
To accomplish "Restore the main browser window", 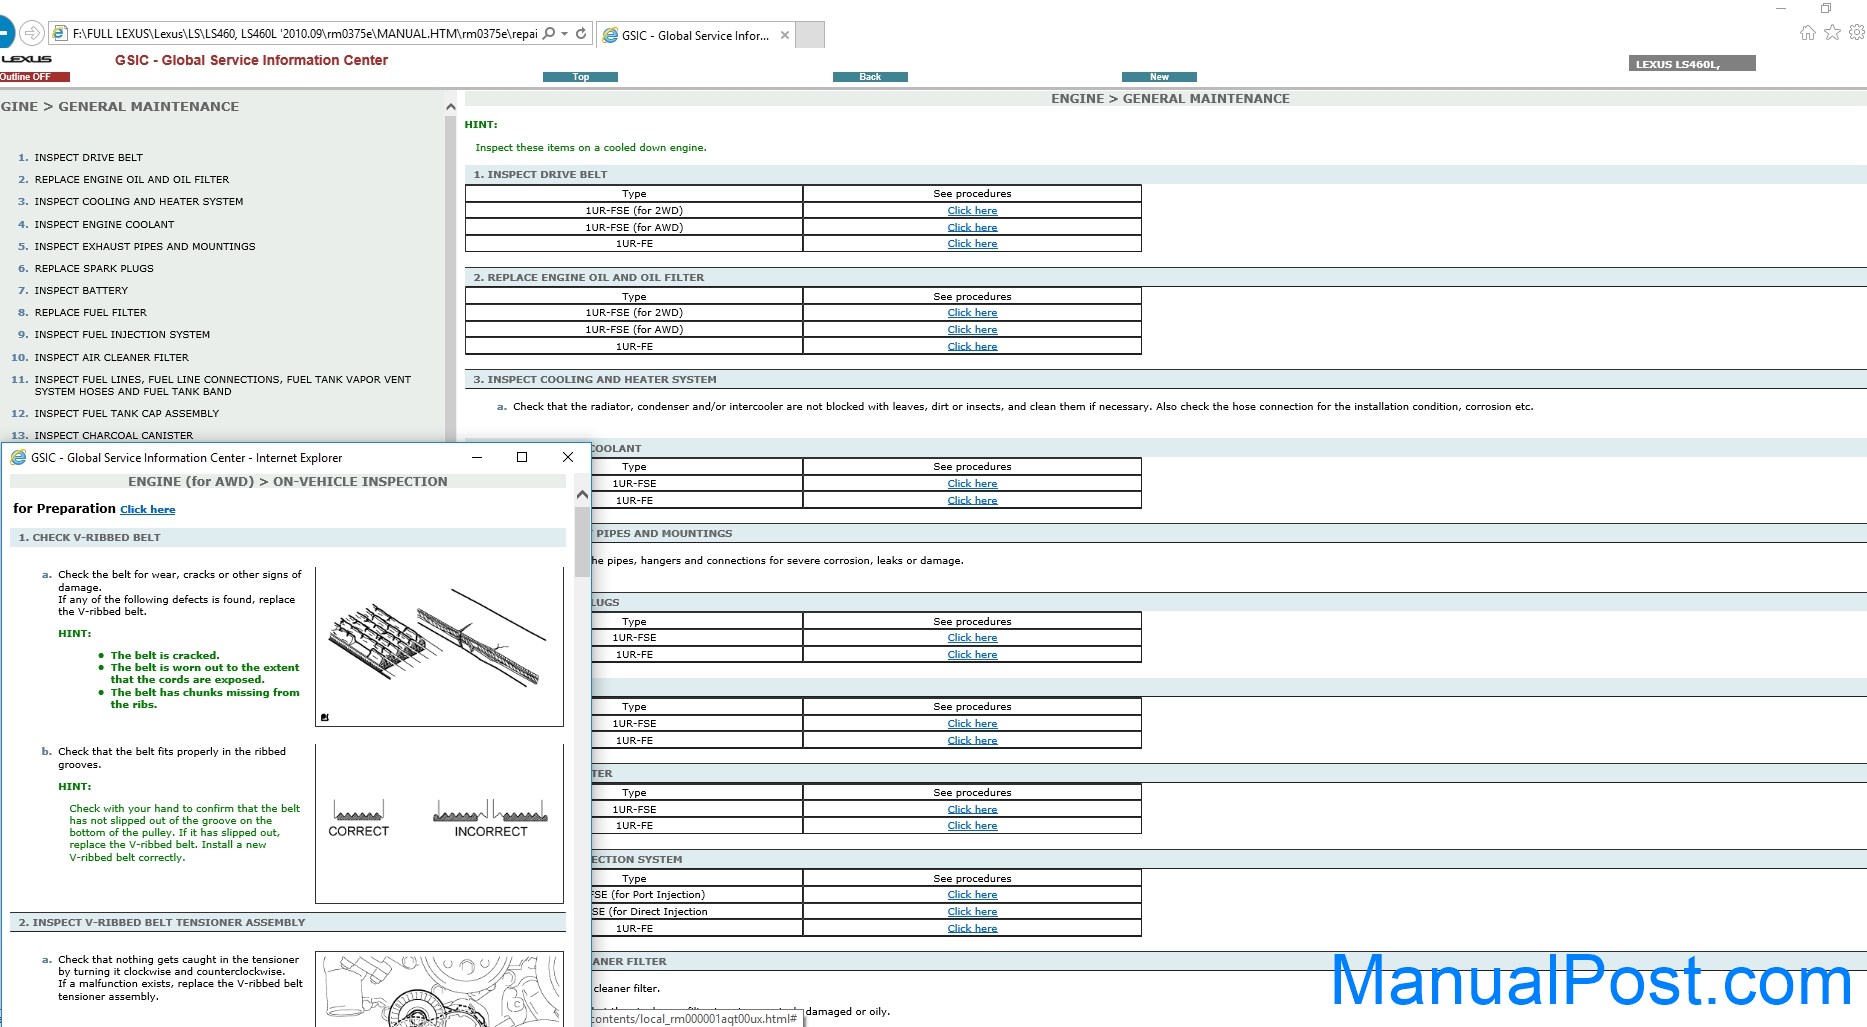I will 1825,8.
